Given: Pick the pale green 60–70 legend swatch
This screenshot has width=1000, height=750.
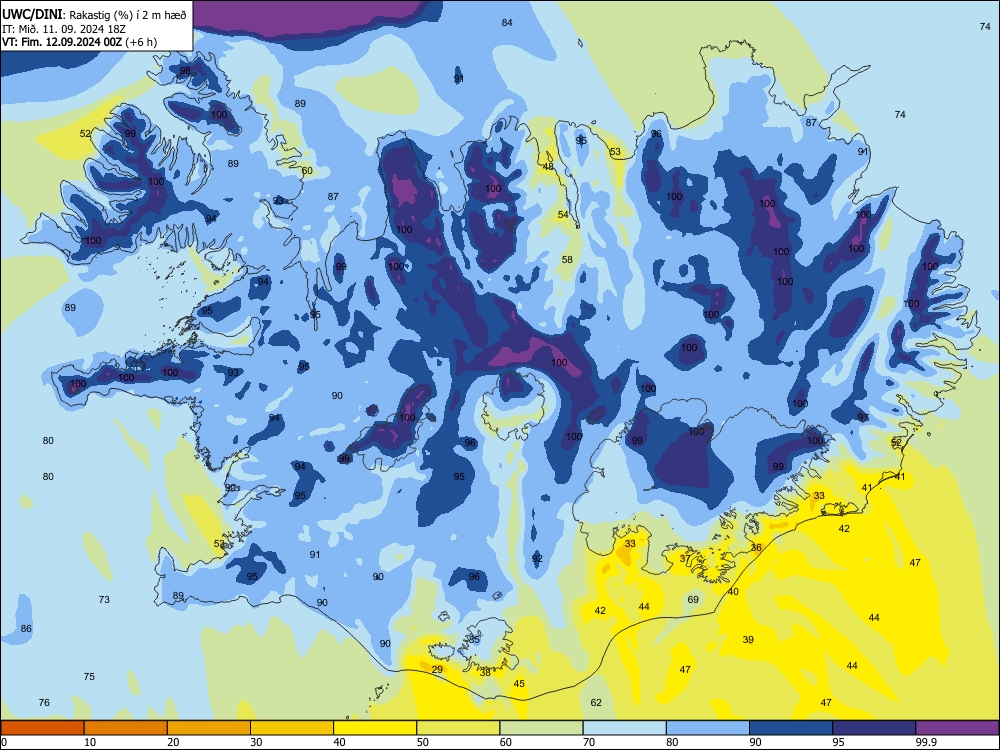Looking at the screenshot, I should coord(541,728).
